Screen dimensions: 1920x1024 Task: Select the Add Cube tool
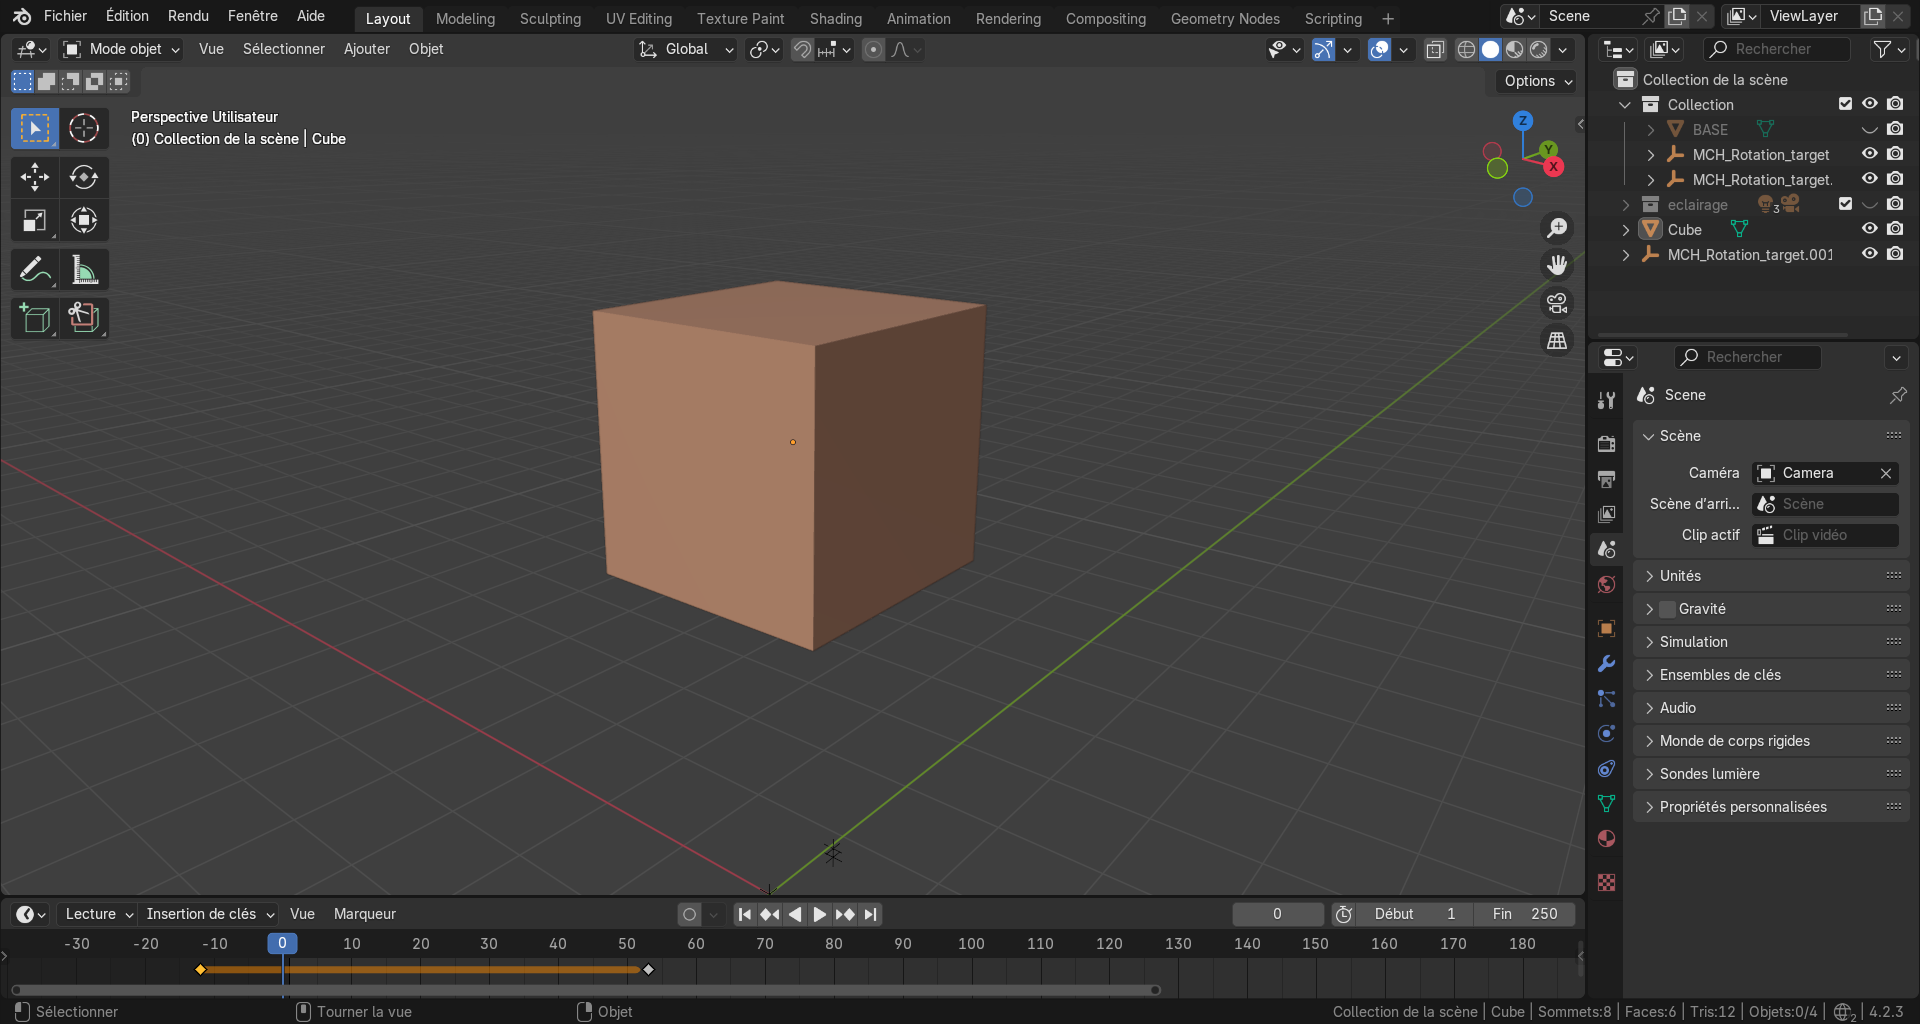point(35,318)
